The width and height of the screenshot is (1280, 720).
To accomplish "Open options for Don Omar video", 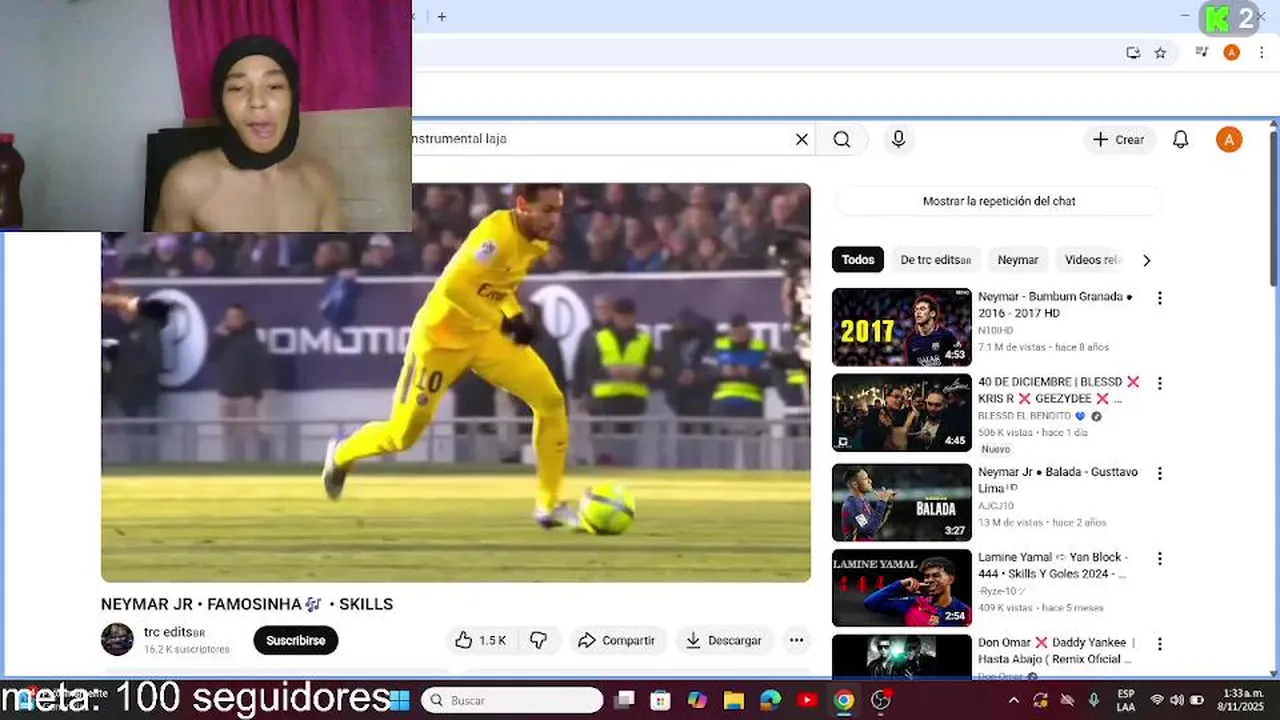I will coord(1160,643).
